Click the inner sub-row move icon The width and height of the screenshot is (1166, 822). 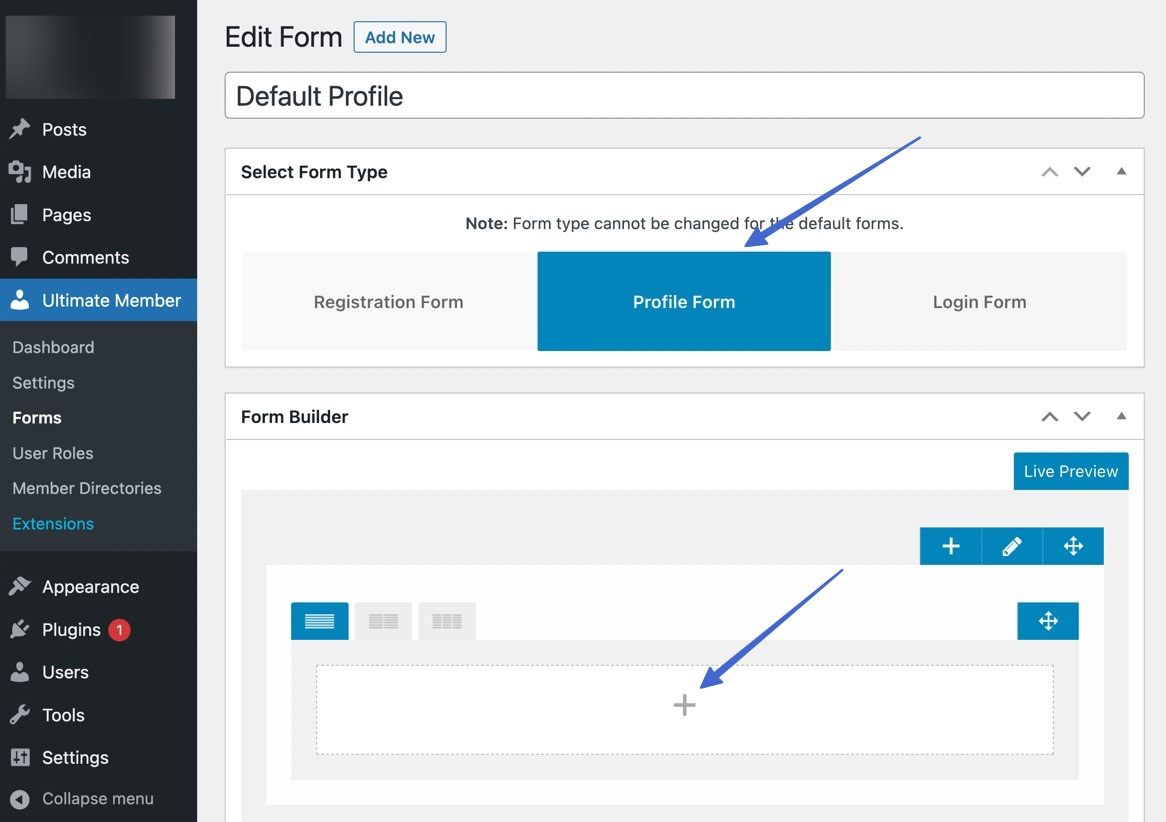click(1047, 620)
